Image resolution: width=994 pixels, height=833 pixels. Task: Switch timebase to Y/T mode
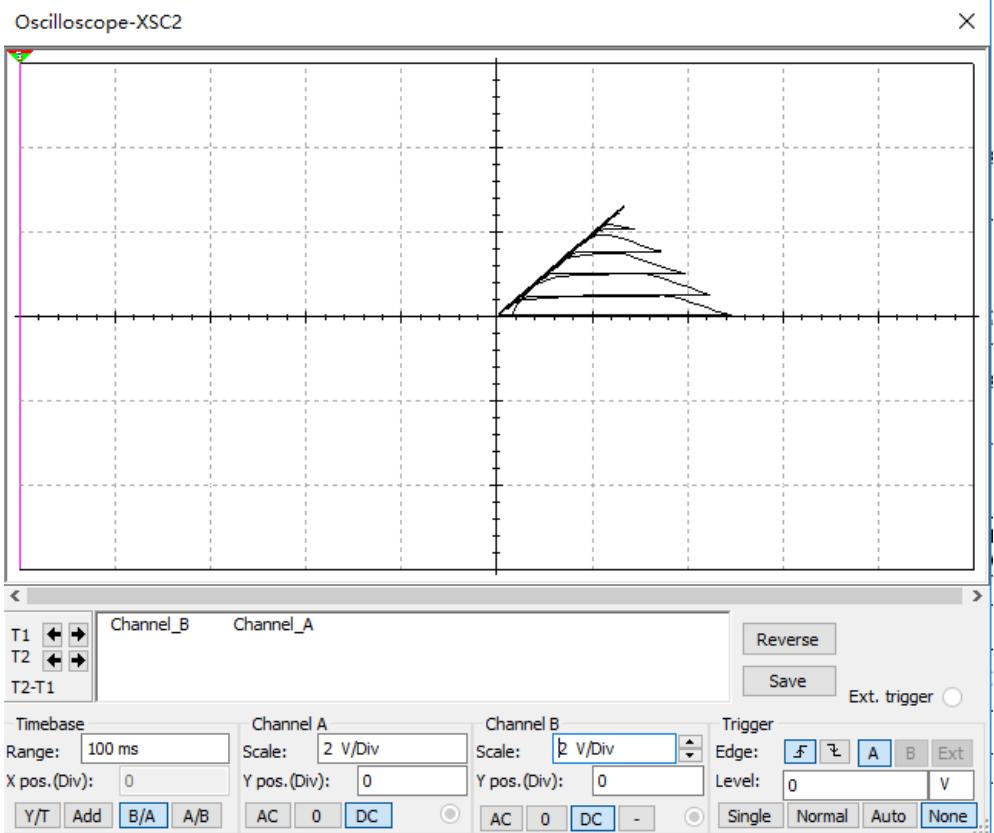32,817
